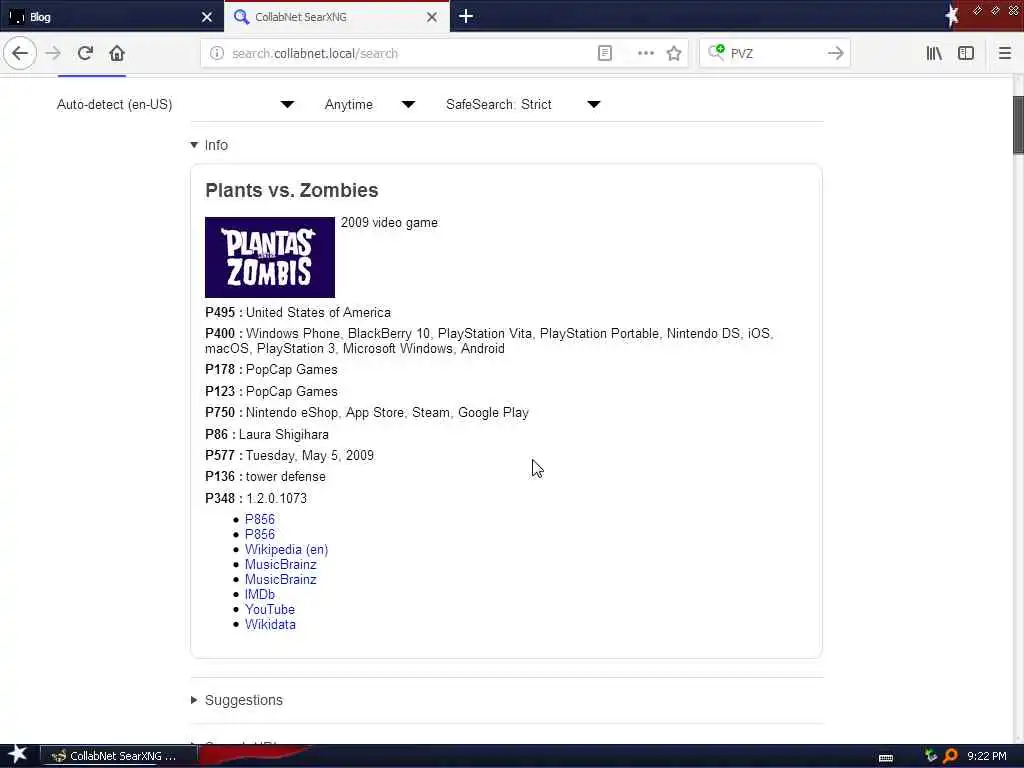
Task: Click the P123 PopCap Games row
Action: (x=271, y=391)
